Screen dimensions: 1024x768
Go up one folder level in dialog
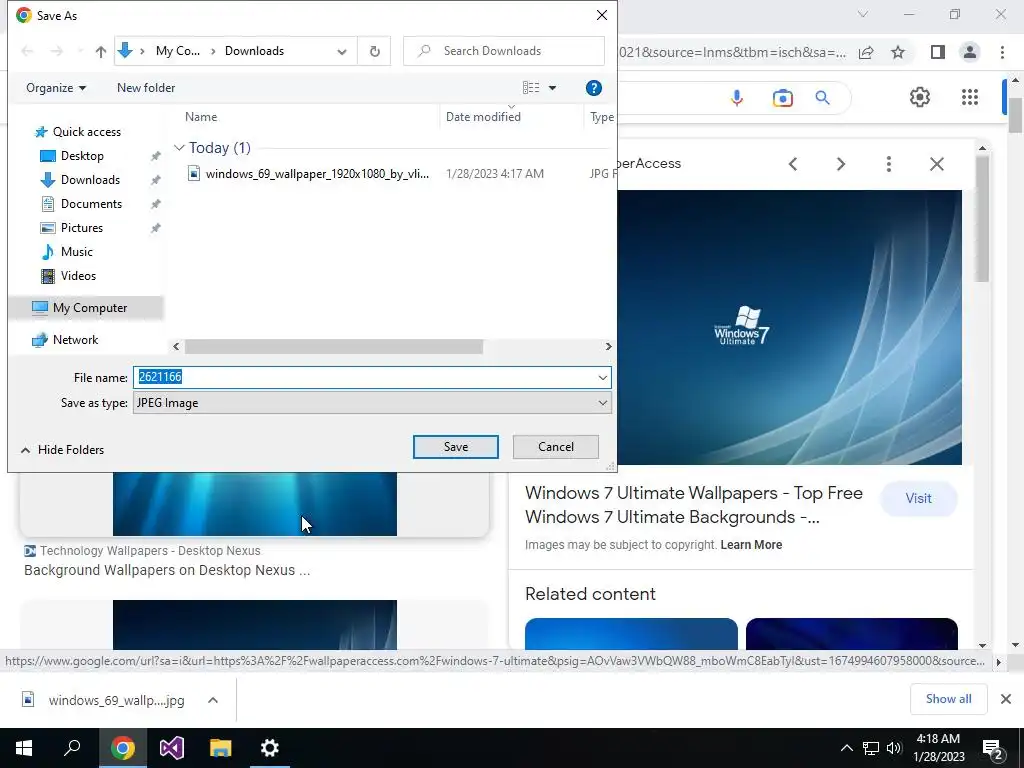click(101, 52)
